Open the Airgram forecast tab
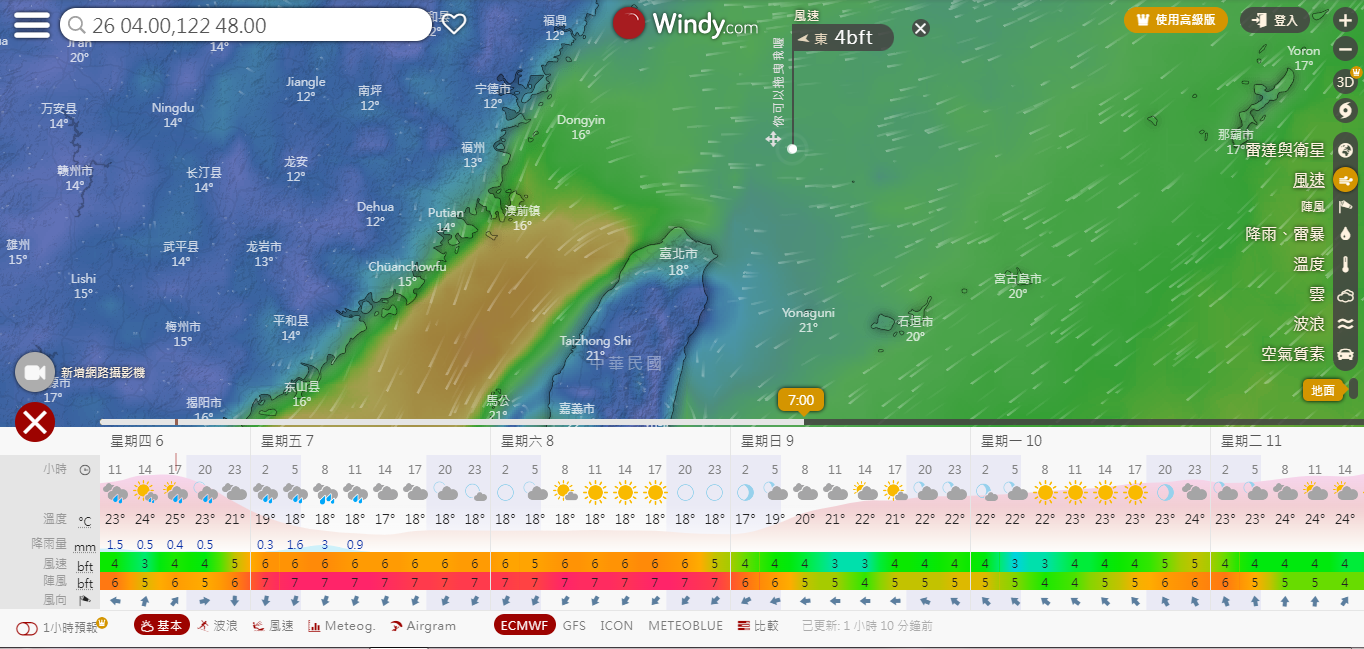 click(423, 626)
